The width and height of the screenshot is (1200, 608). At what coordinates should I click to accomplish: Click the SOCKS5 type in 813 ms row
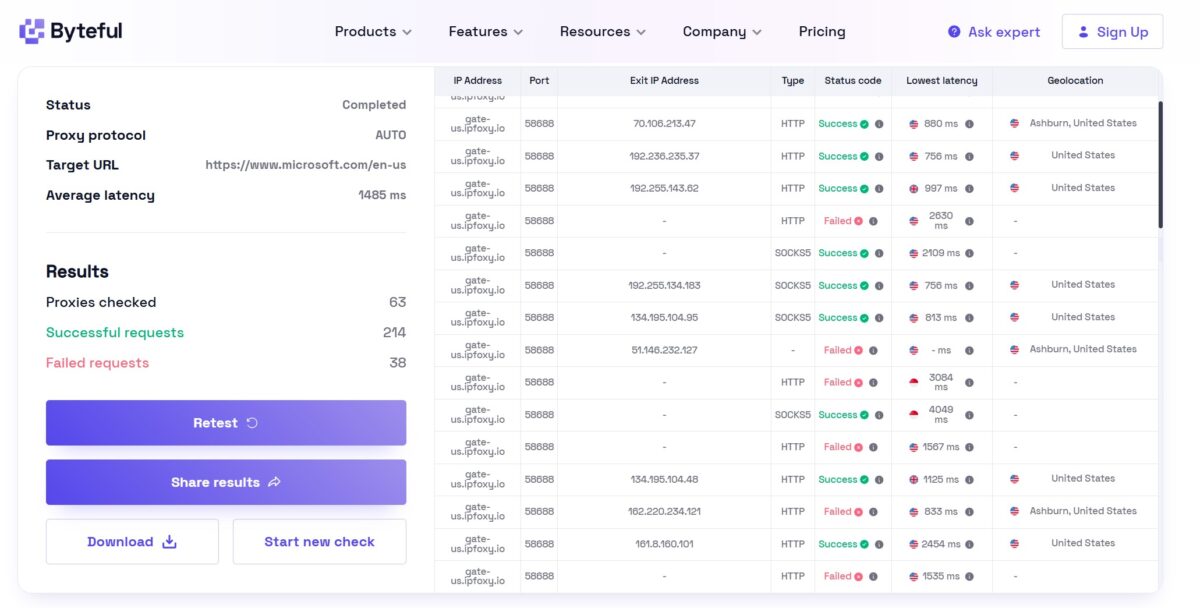[x=793, y=318]
